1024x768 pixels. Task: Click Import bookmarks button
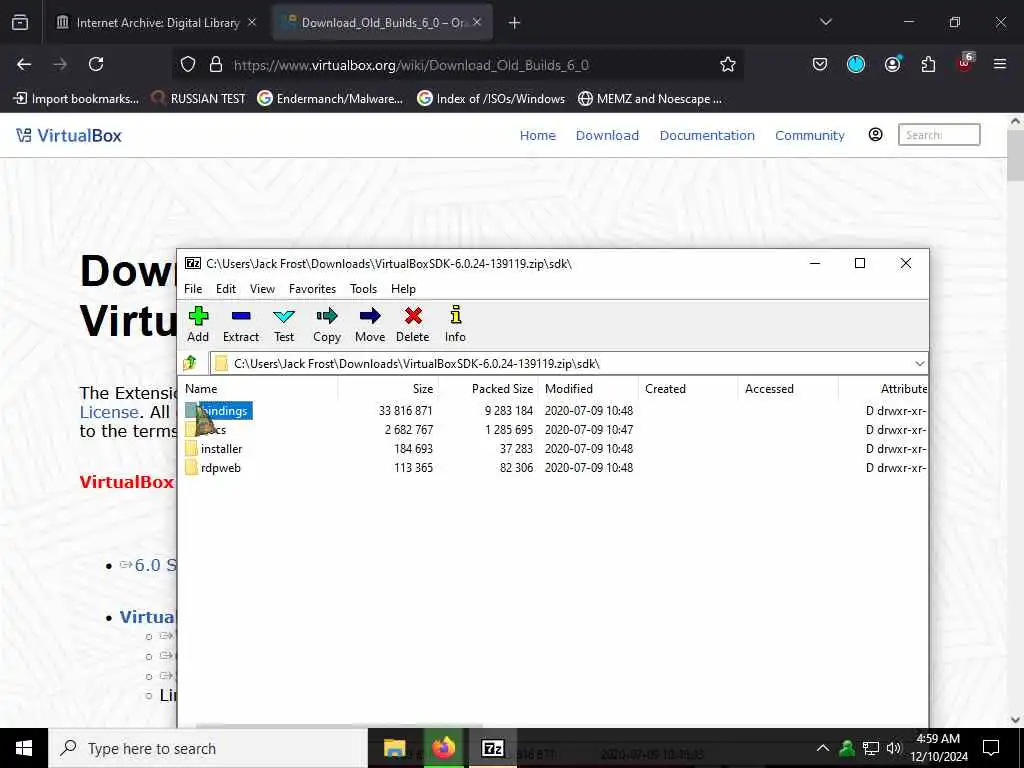point(76,99)
